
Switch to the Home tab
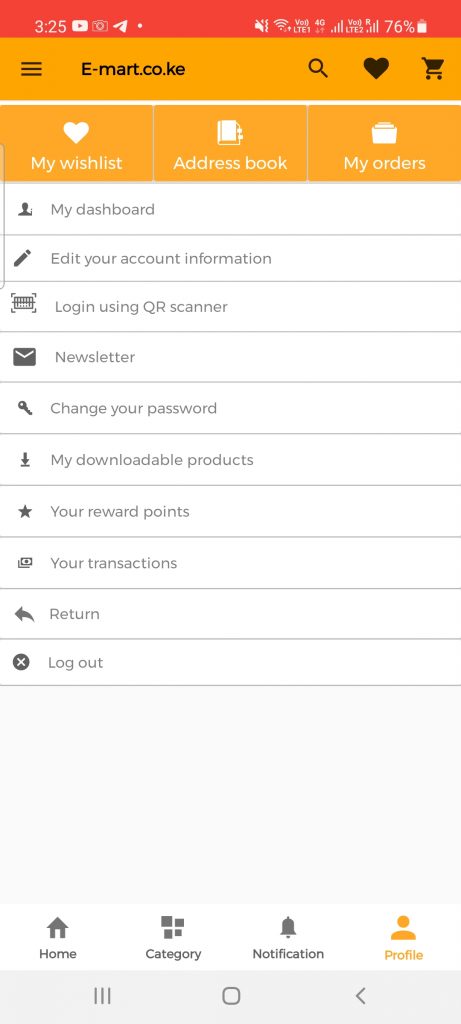click(57, 938)
